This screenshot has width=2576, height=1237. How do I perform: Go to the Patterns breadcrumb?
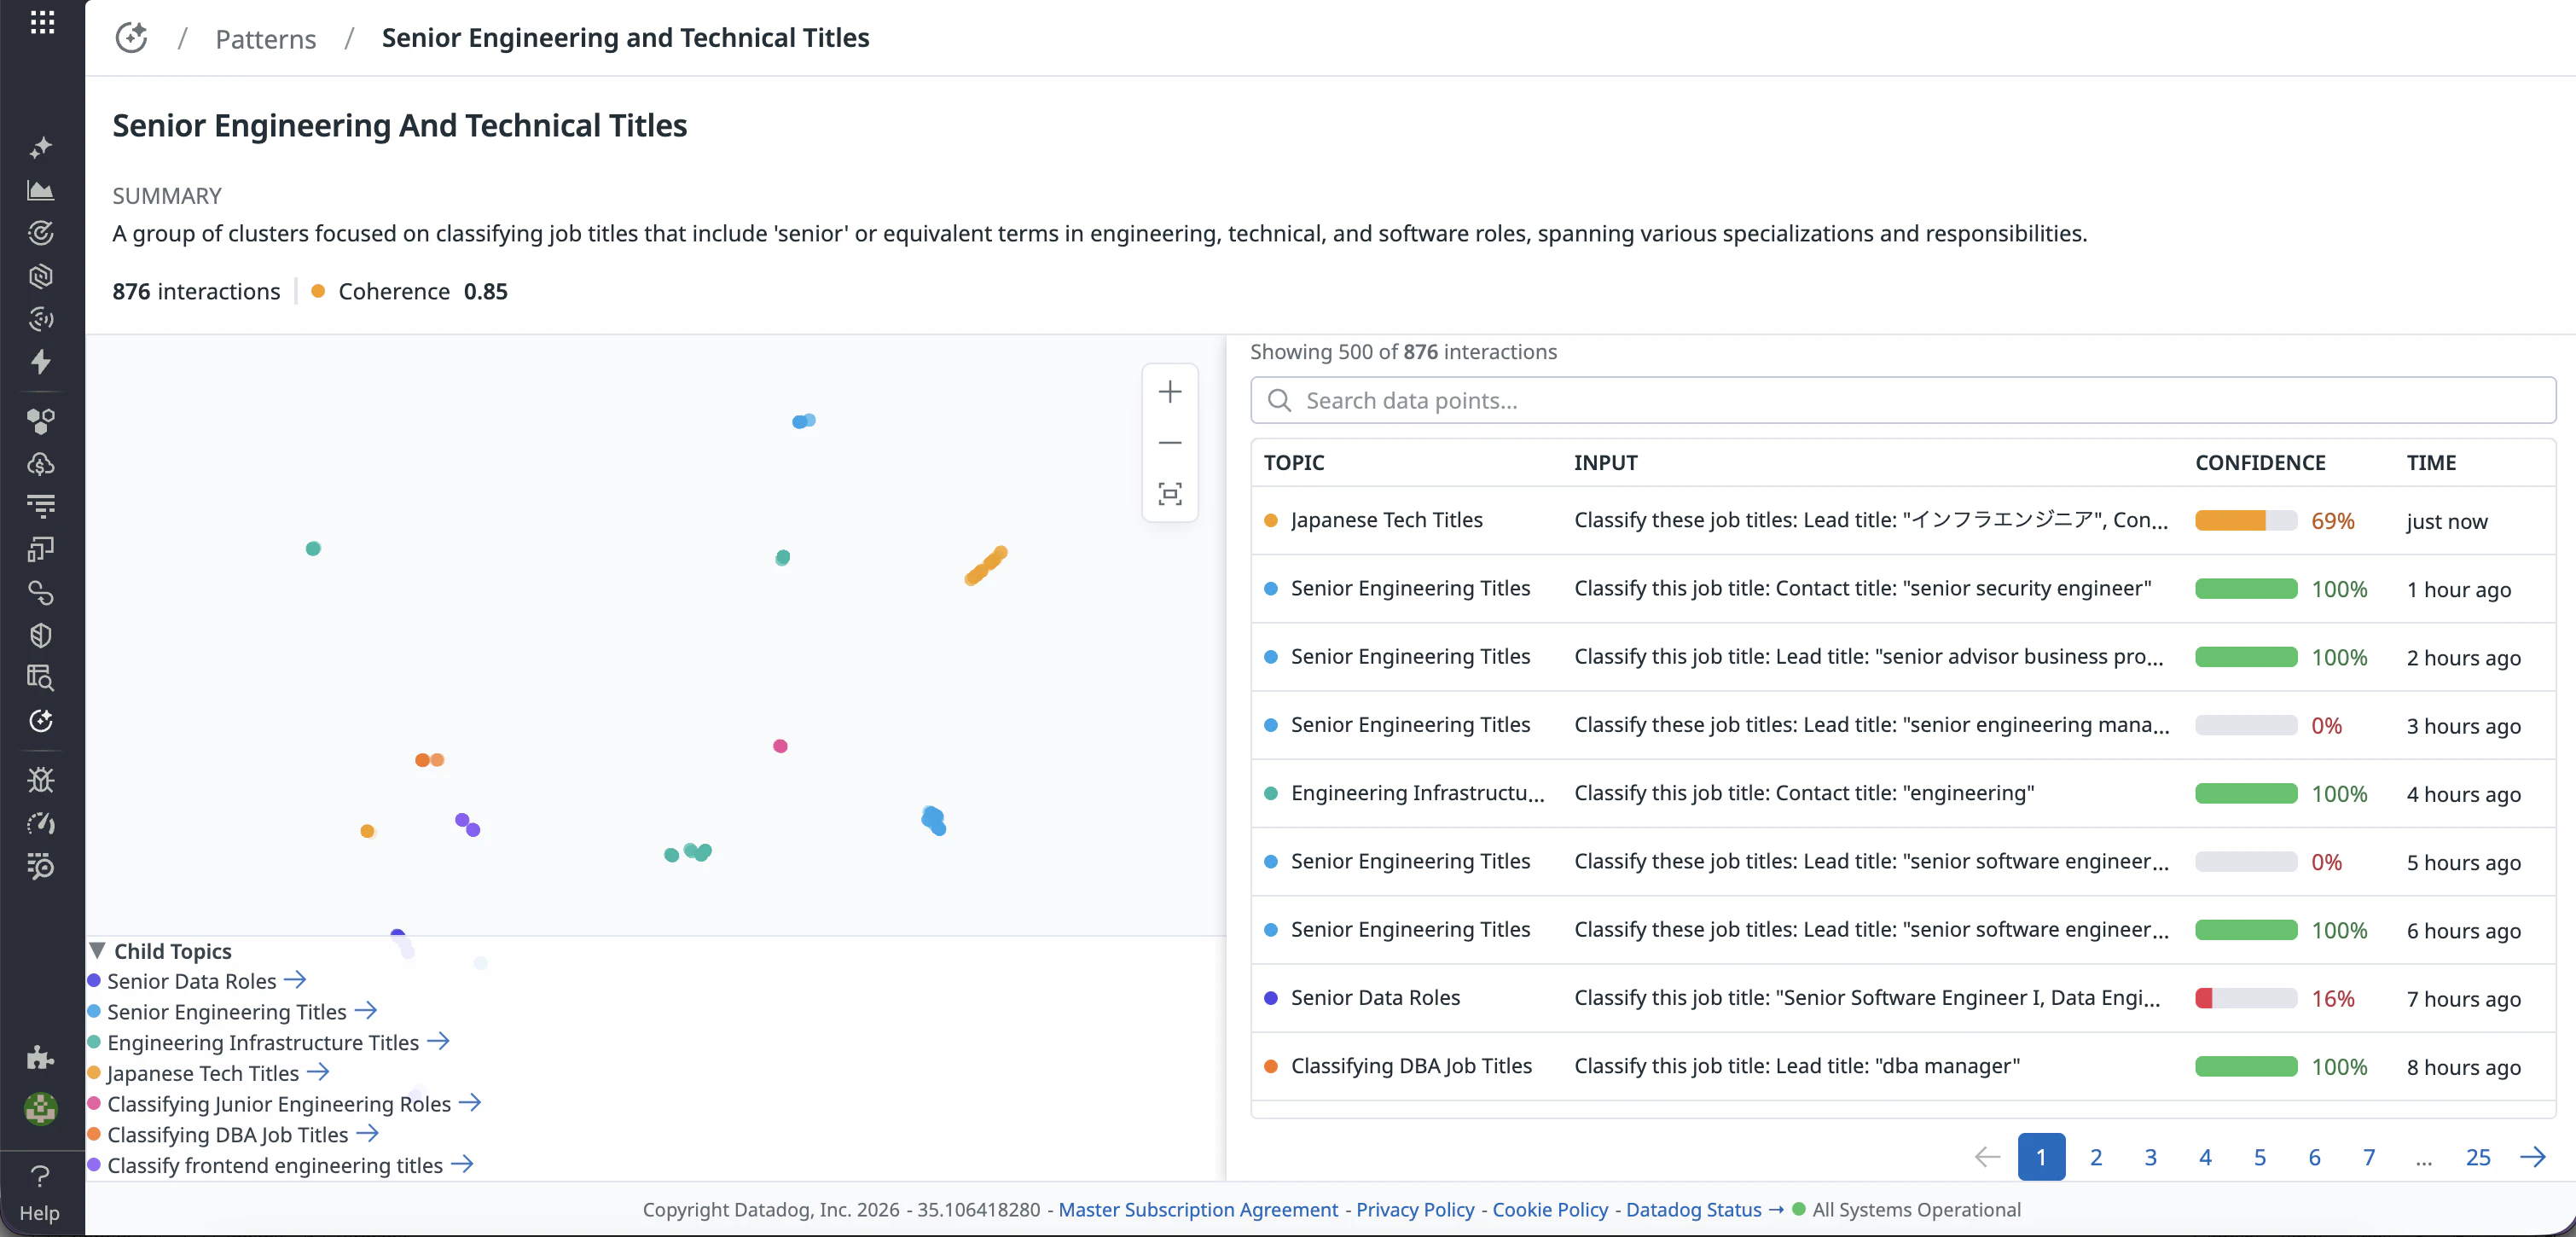pyautogui.click(x=265, y=39)
